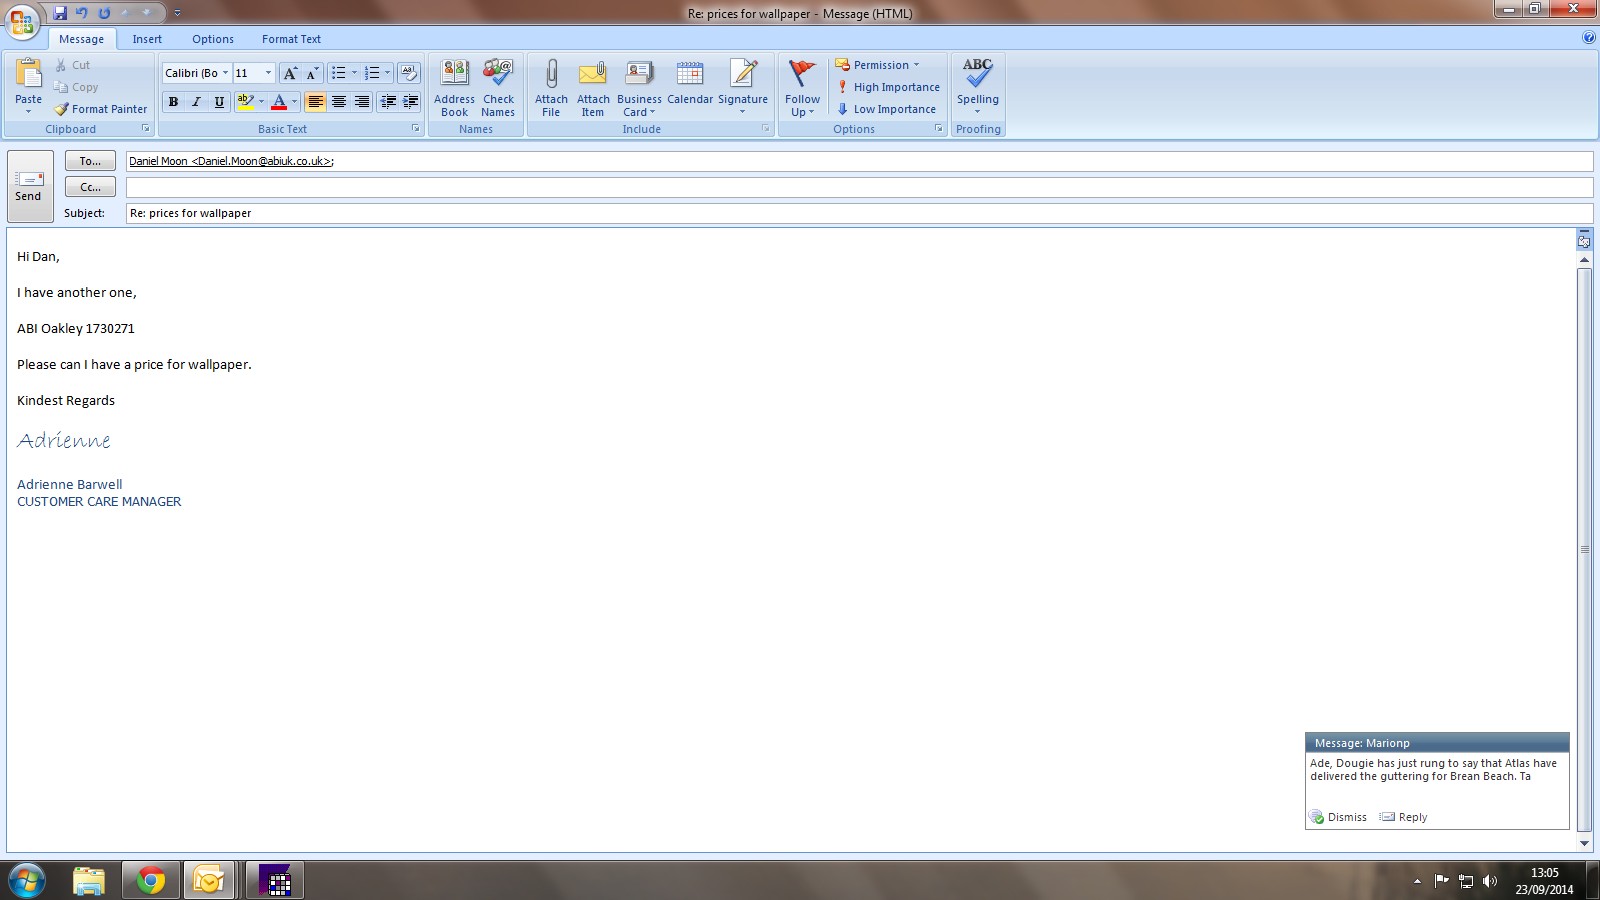Apply the red font color swatch
Image resolution: width=1600 pixels, height=900 pixels.
[x=279, y=102]
